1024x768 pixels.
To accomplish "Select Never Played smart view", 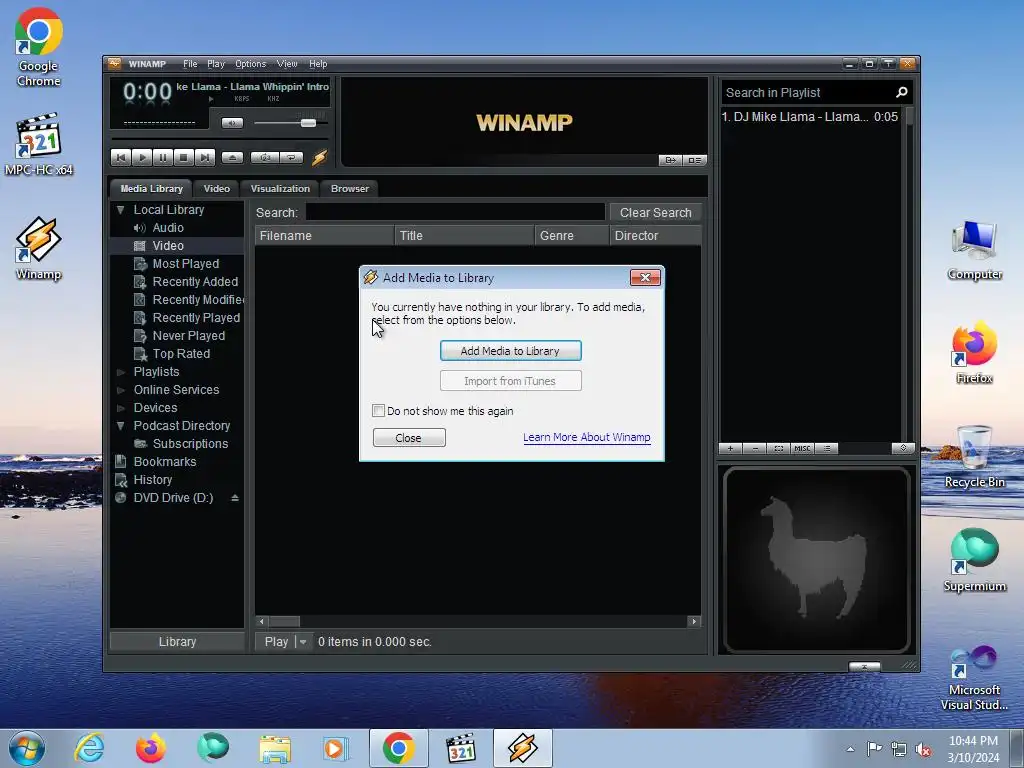I will point(188,336).
